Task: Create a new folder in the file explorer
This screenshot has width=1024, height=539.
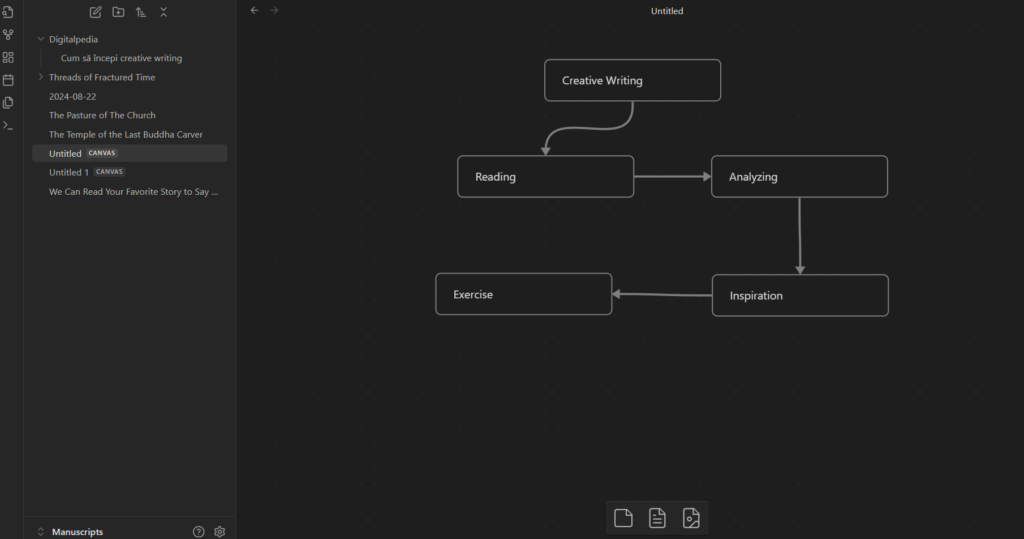Action: (118, 12)
